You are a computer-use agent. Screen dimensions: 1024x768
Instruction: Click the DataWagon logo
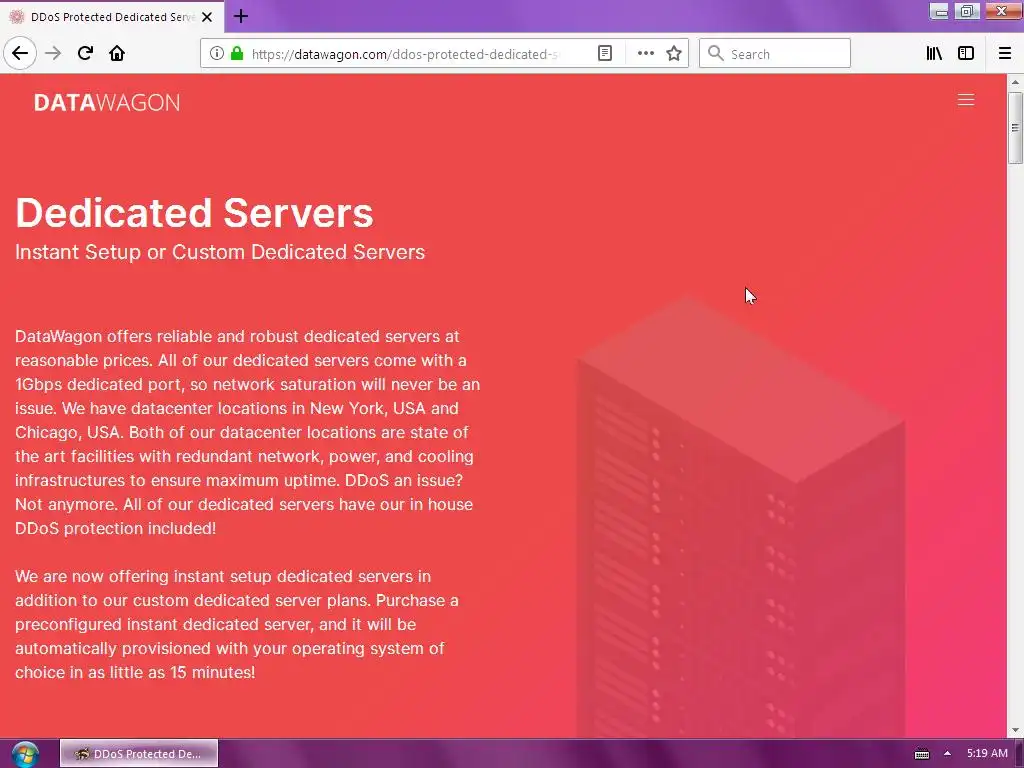[x=106, y=103]
